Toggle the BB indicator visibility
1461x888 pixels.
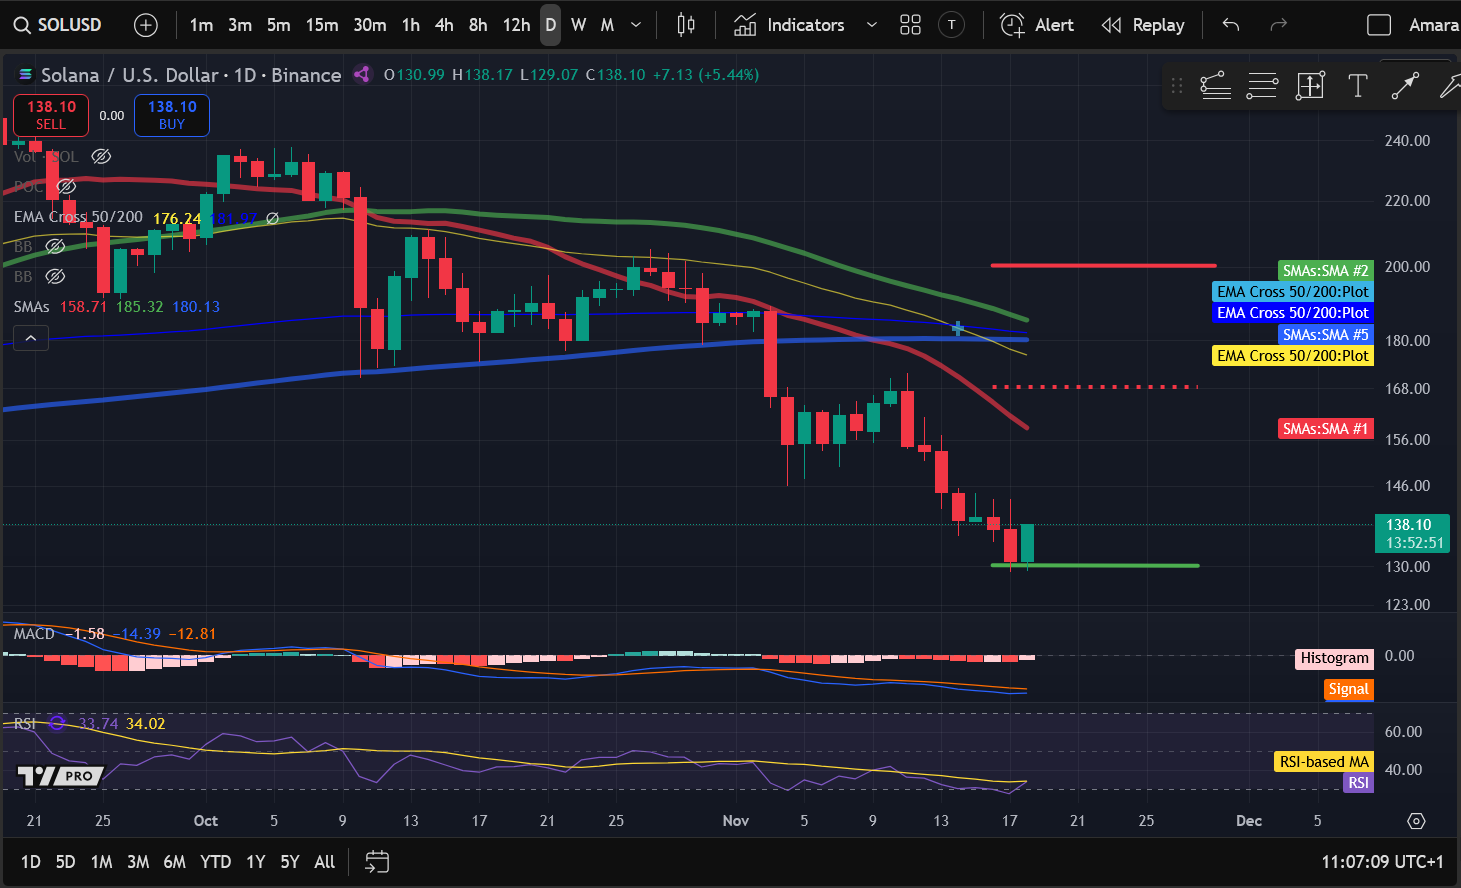click(55, 246)
